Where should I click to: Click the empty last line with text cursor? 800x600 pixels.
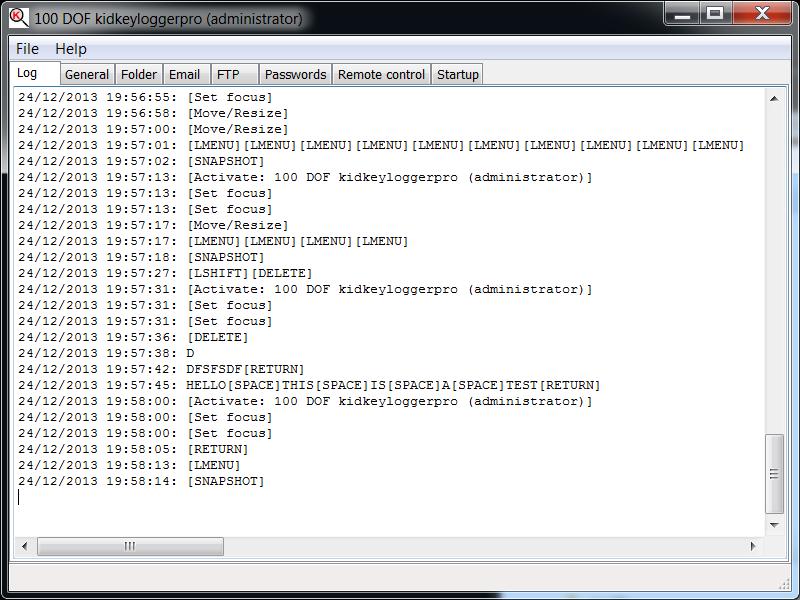(389, 497)
